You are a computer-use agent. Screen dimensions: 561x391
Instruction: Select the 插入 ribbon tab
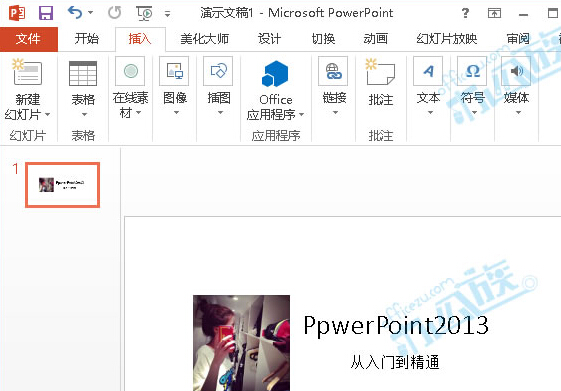pyautogui.click(x=140, y=39)
